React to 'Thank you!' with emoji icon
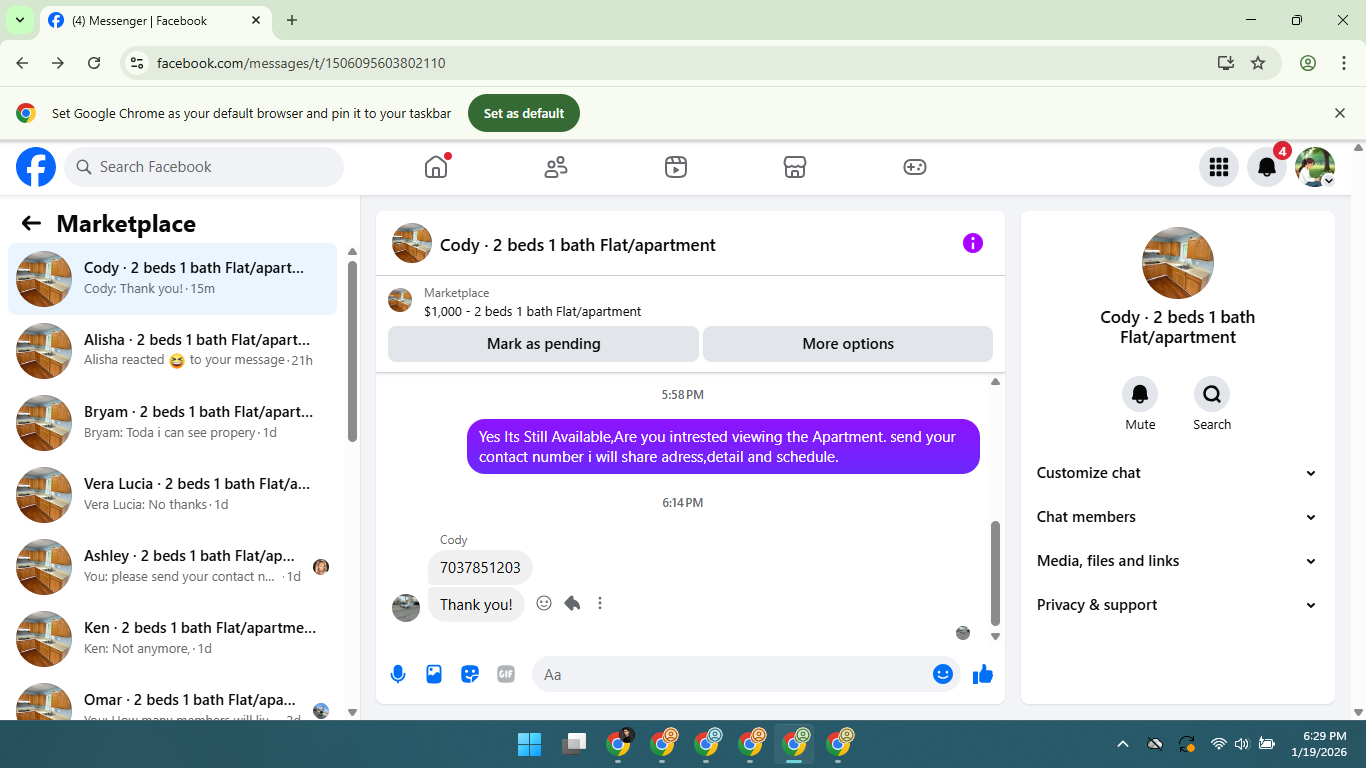 coord(544,603)
